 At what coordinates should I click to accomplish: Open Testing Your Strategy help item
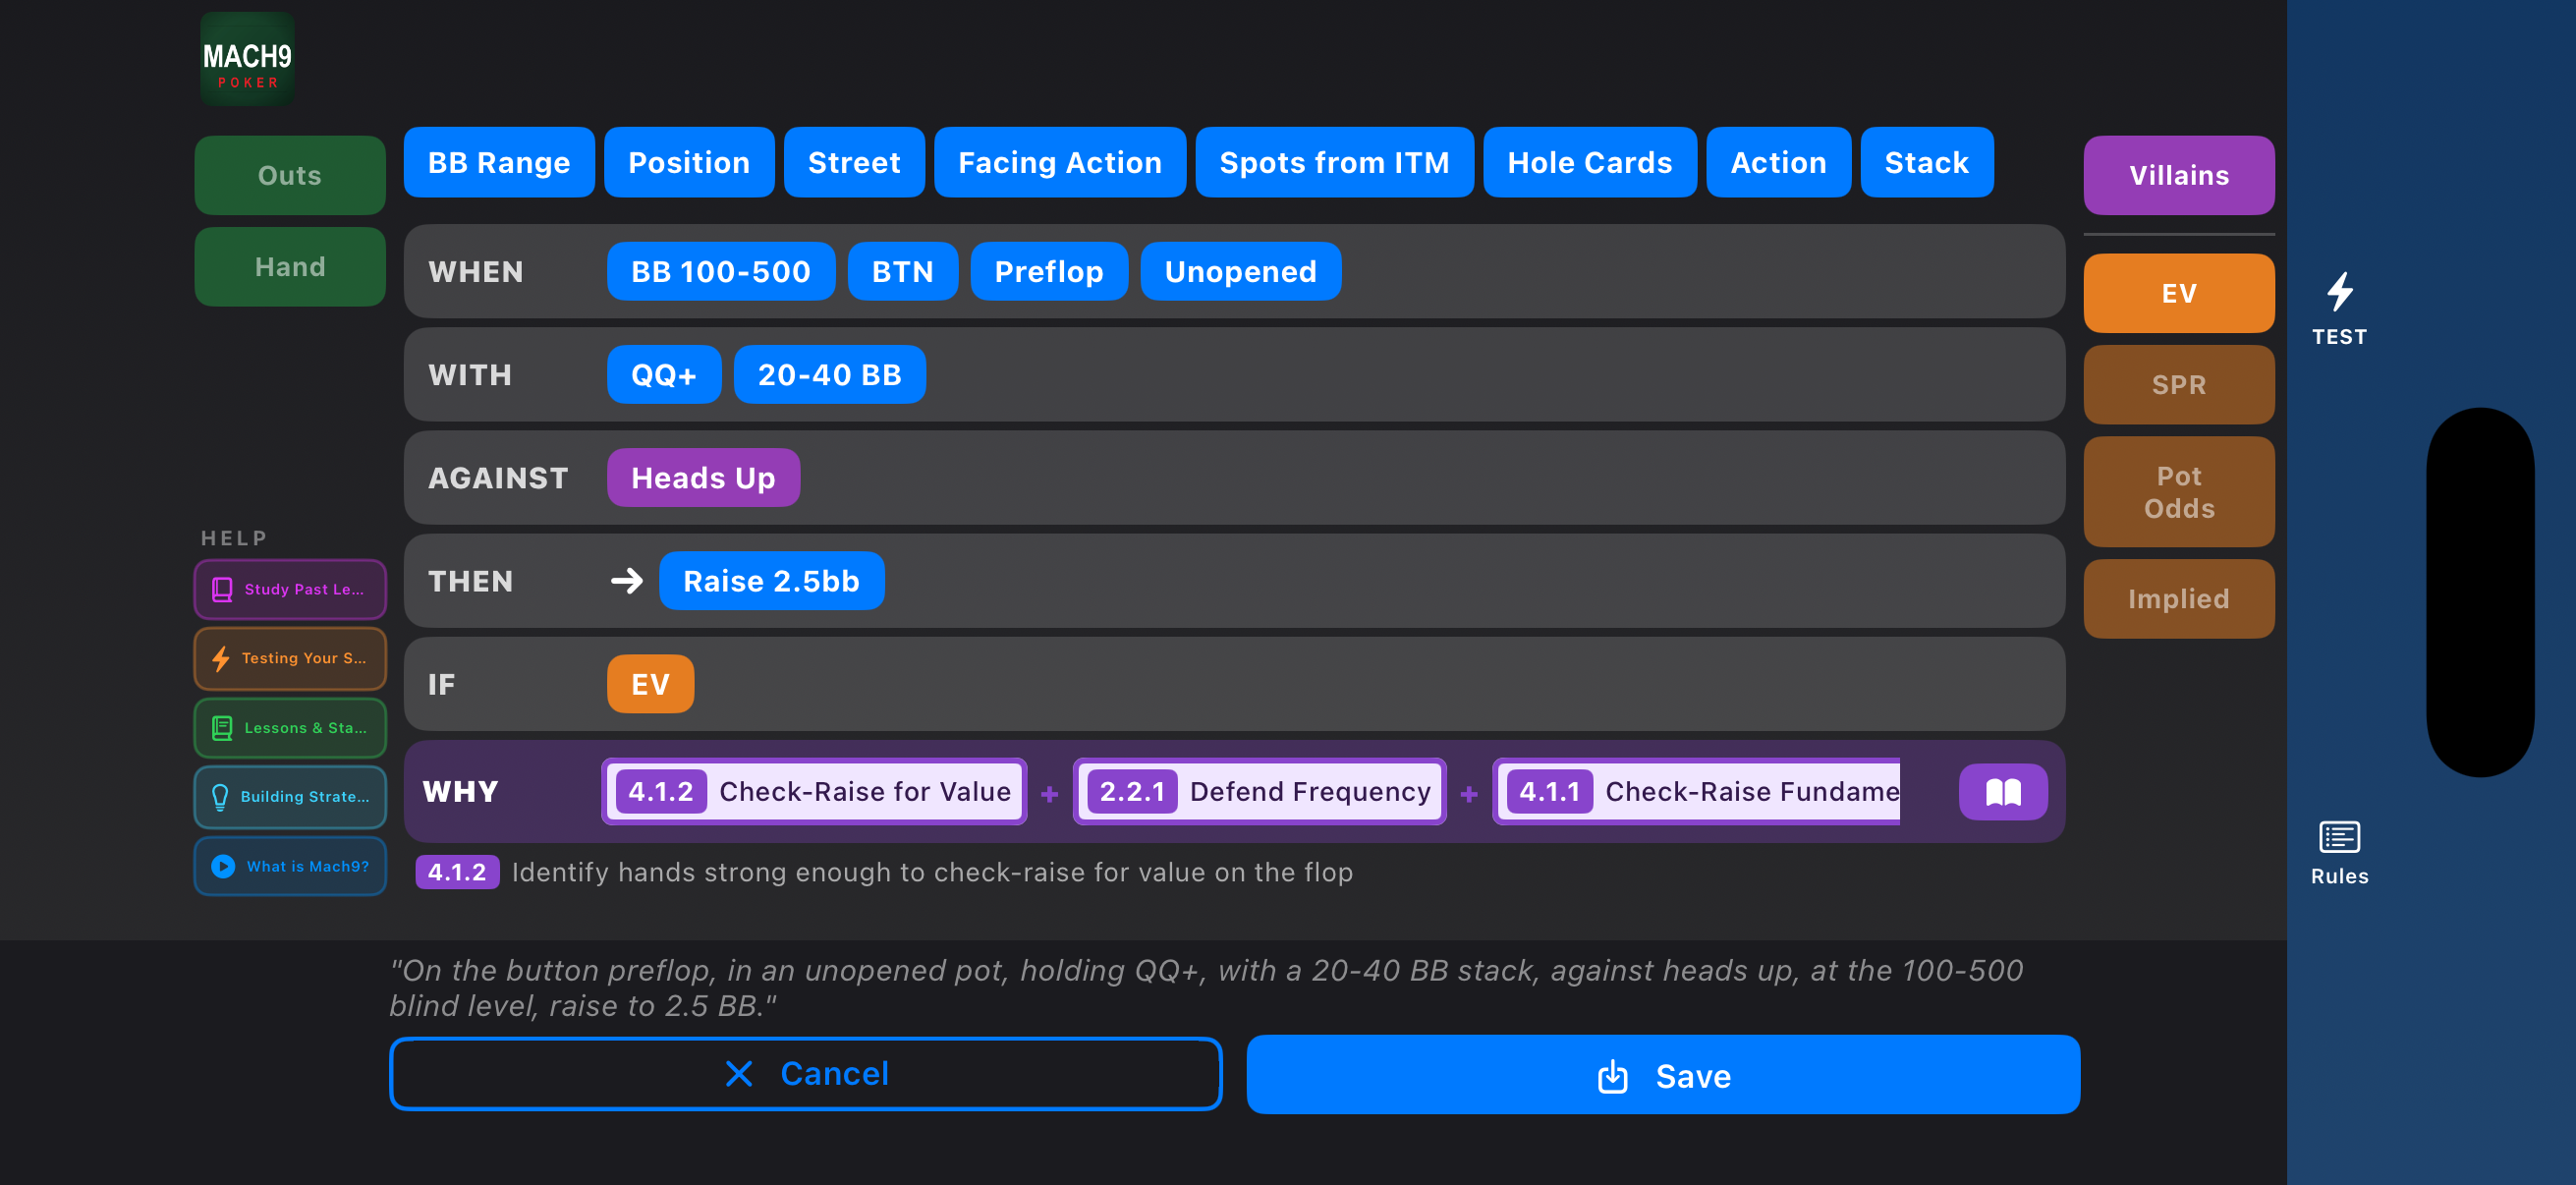point(290,658)
